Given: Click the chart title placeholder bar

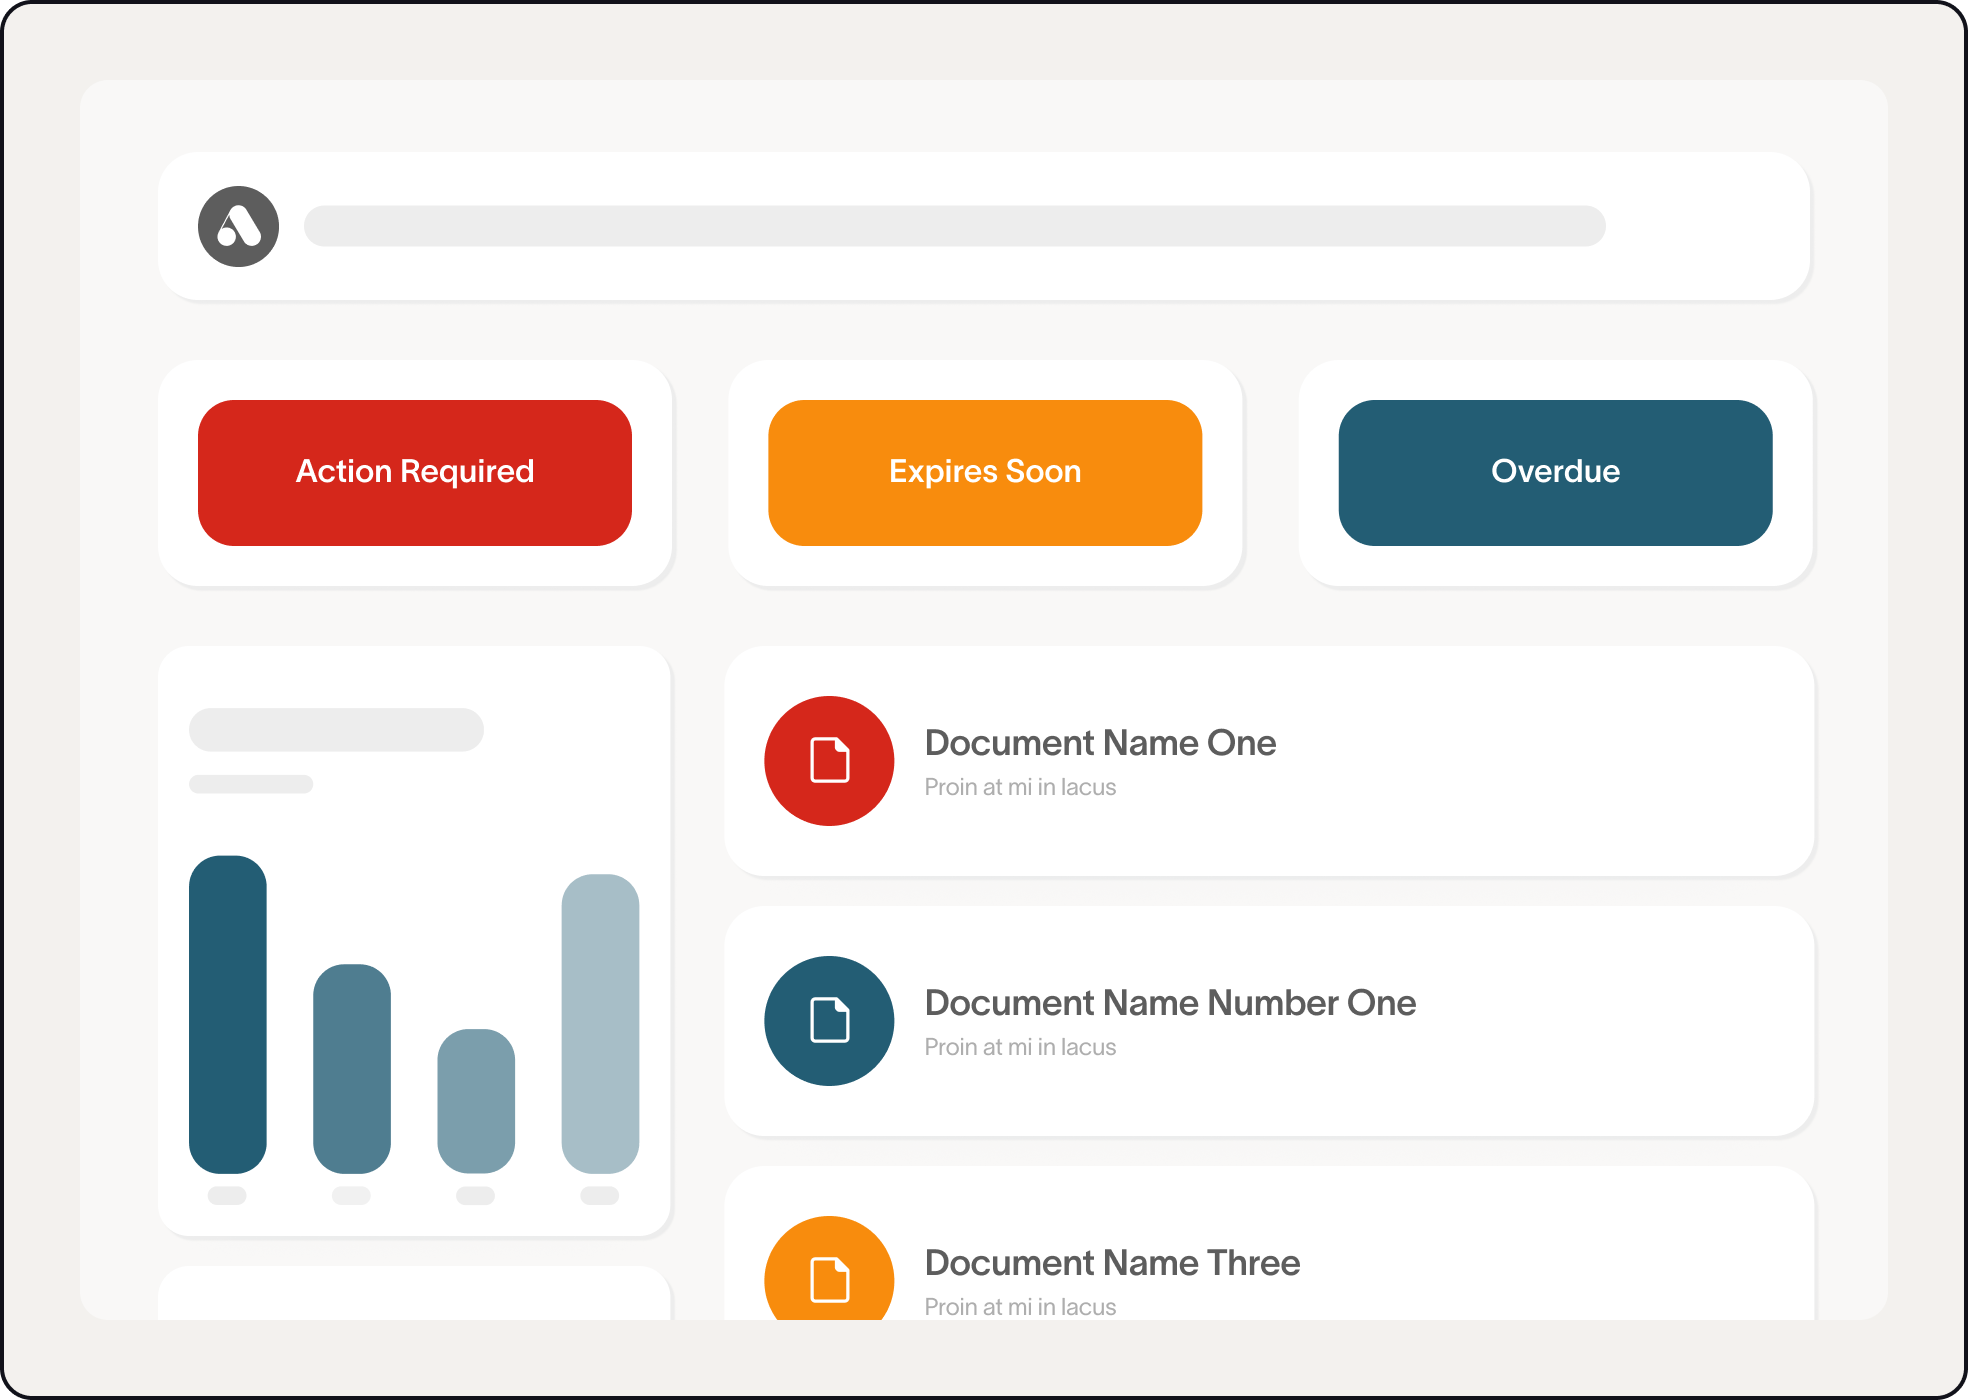Looking at the screenshot, I should click(336, 730).
